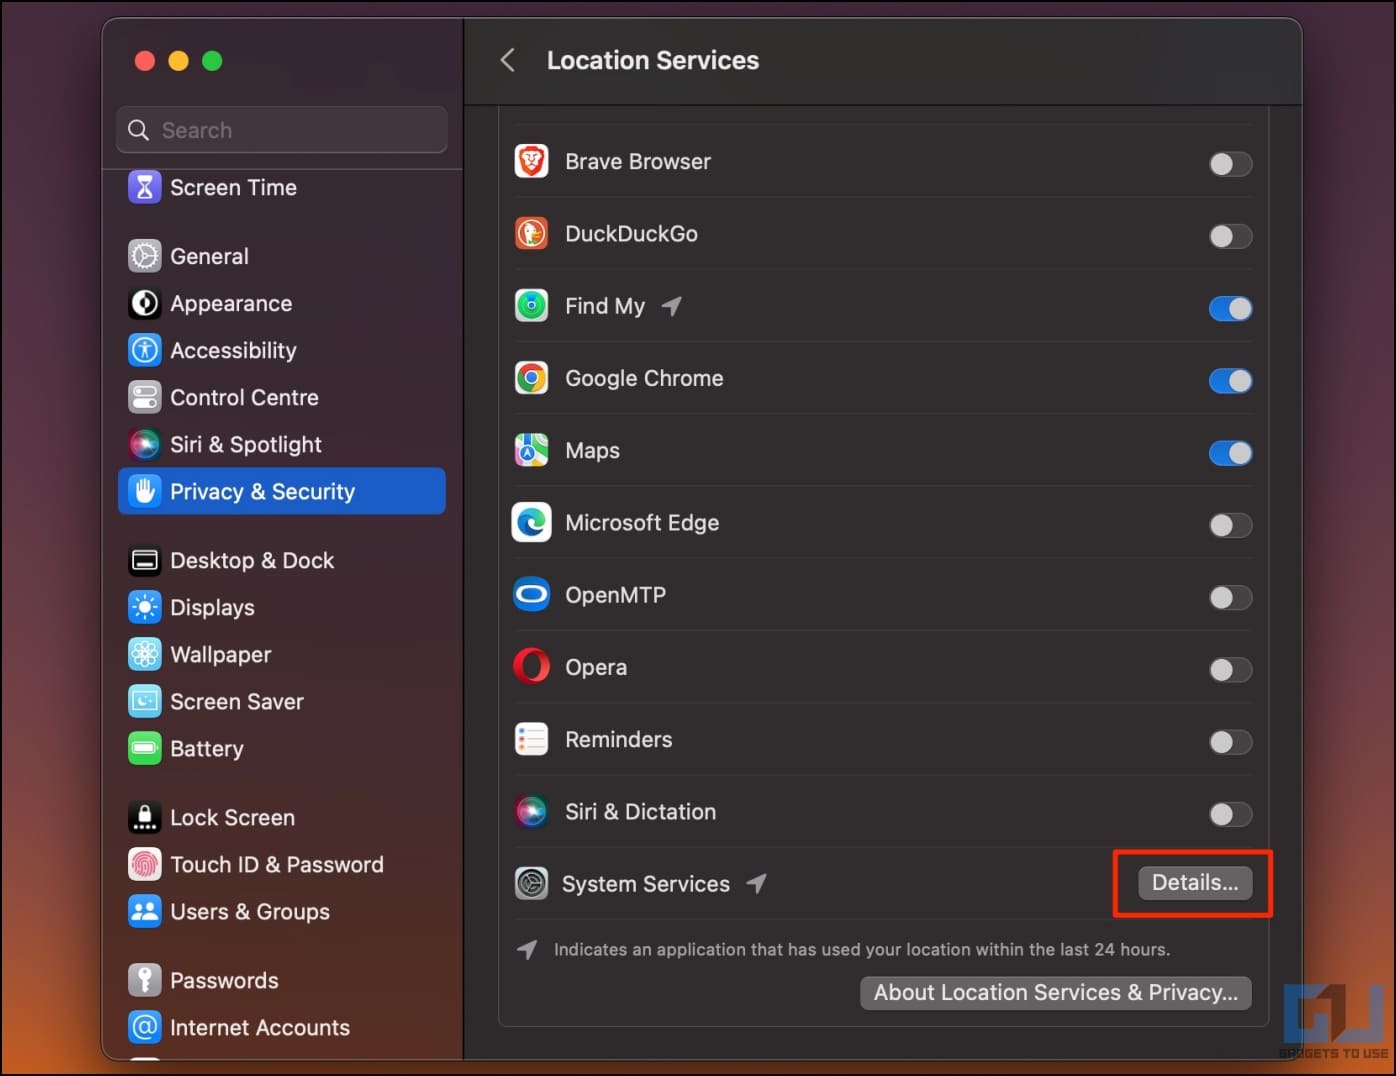Open Internet Accounts settings

282,1027
